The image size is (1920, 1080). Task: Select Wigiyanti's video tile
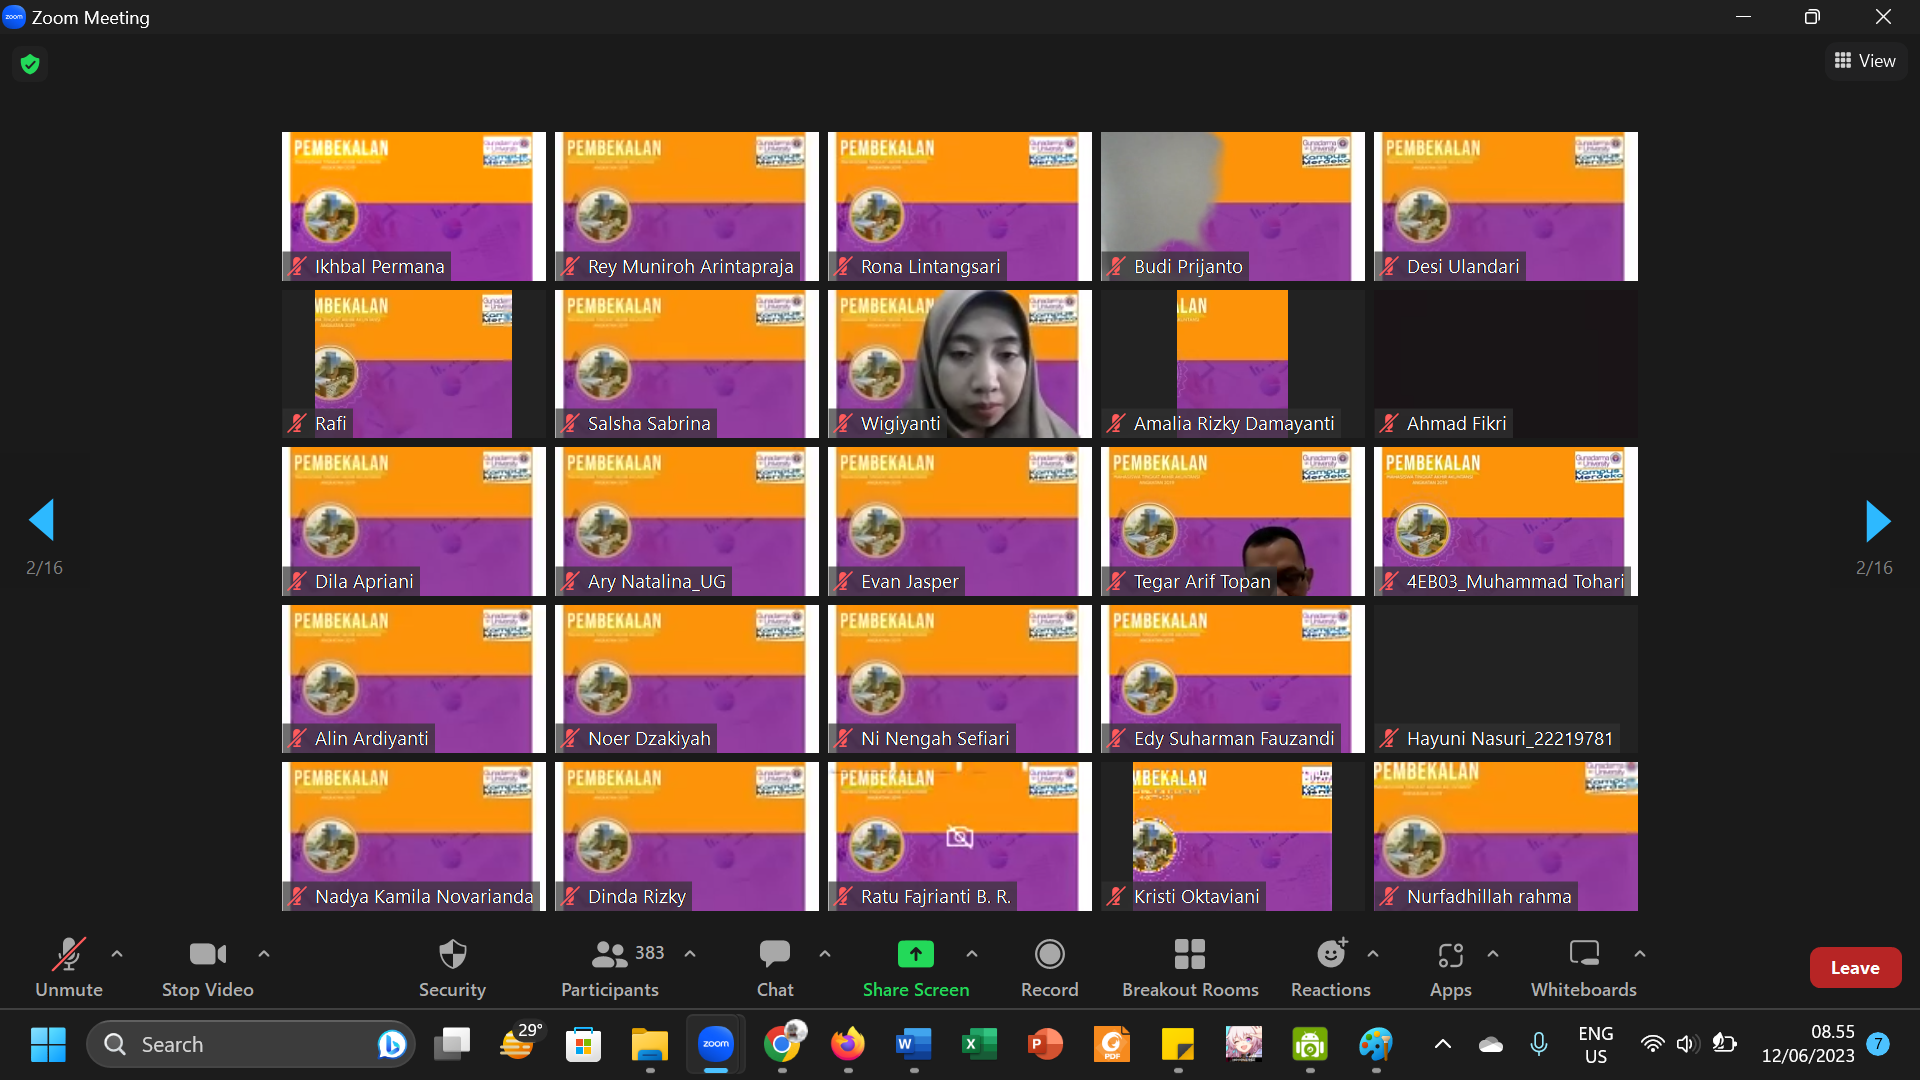[960, 364]
